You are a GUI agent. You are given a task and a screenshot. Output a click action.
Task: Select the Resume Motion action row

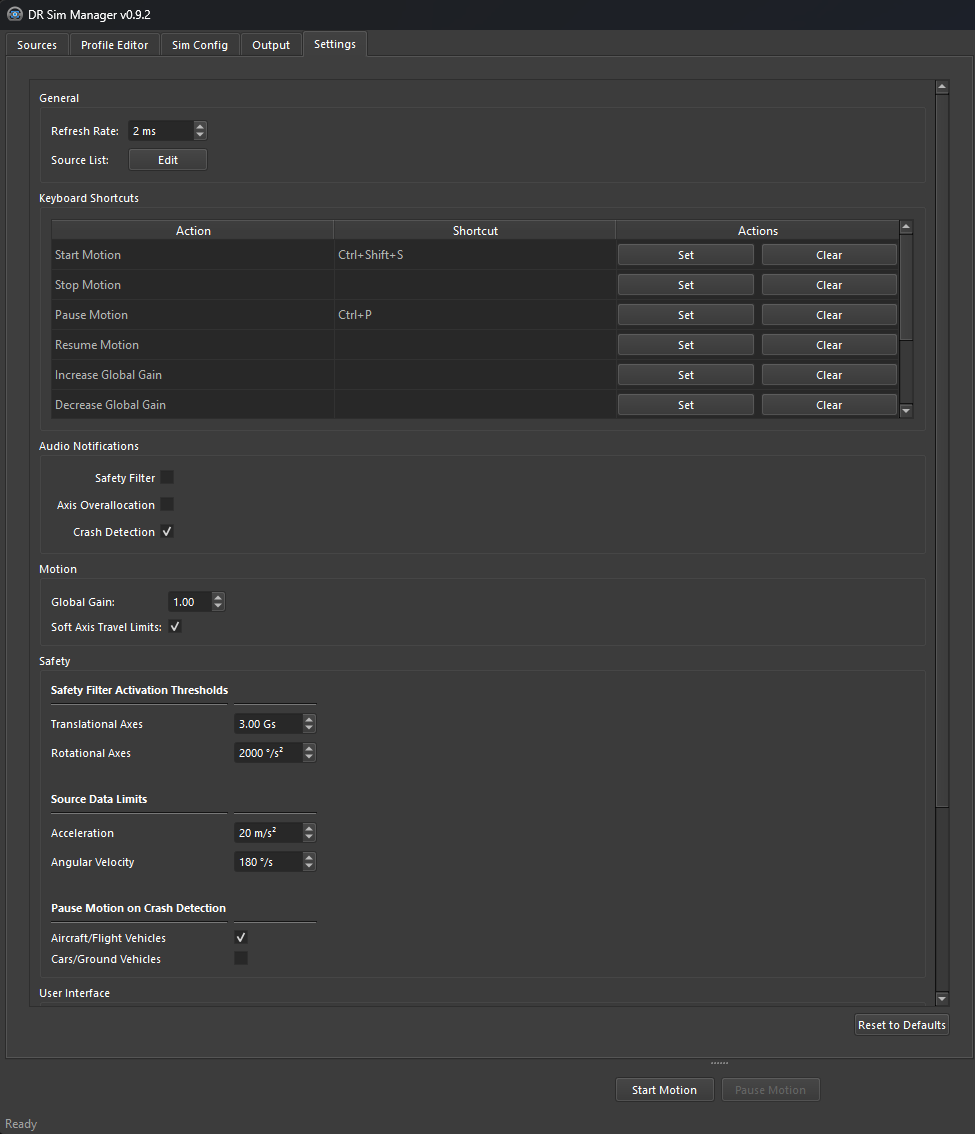192,345
